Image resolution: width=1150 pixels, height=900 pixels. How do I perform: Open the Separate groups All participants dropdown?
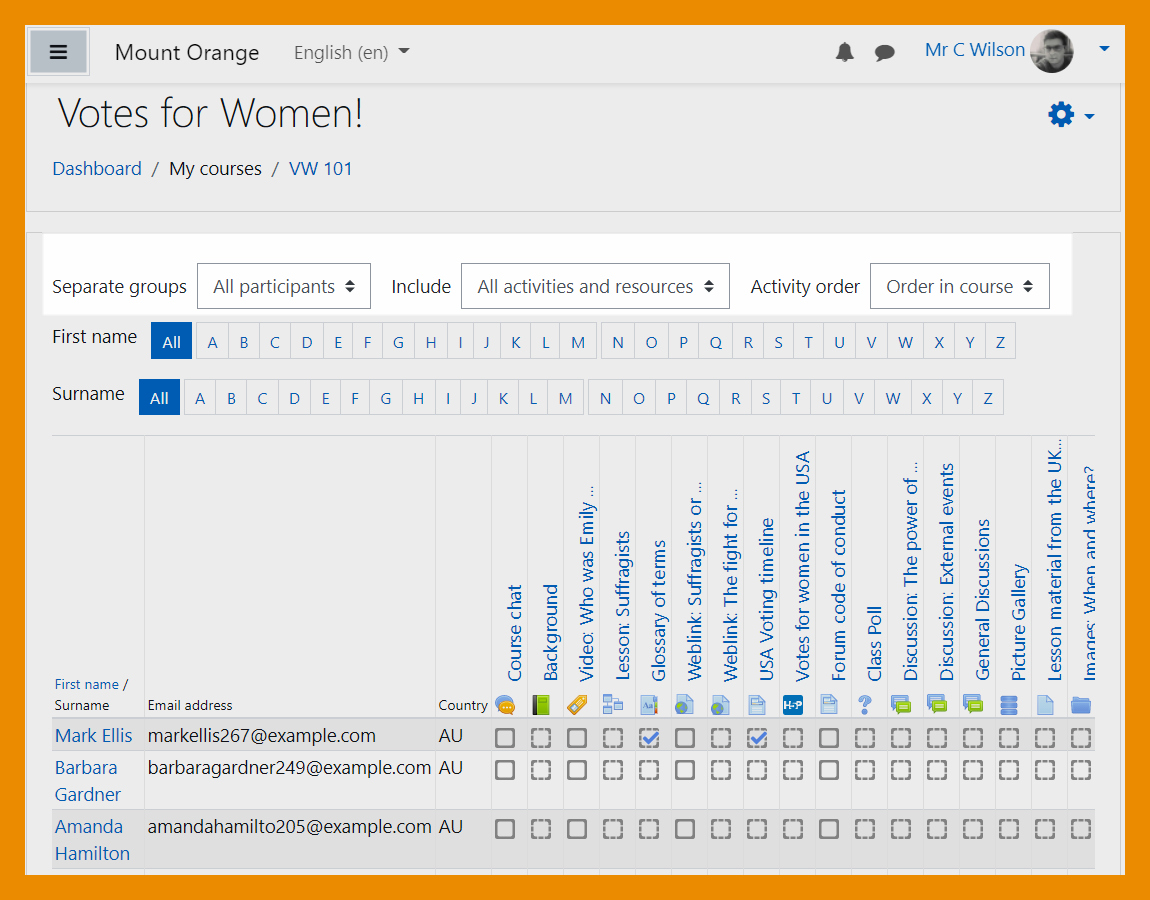284,287
